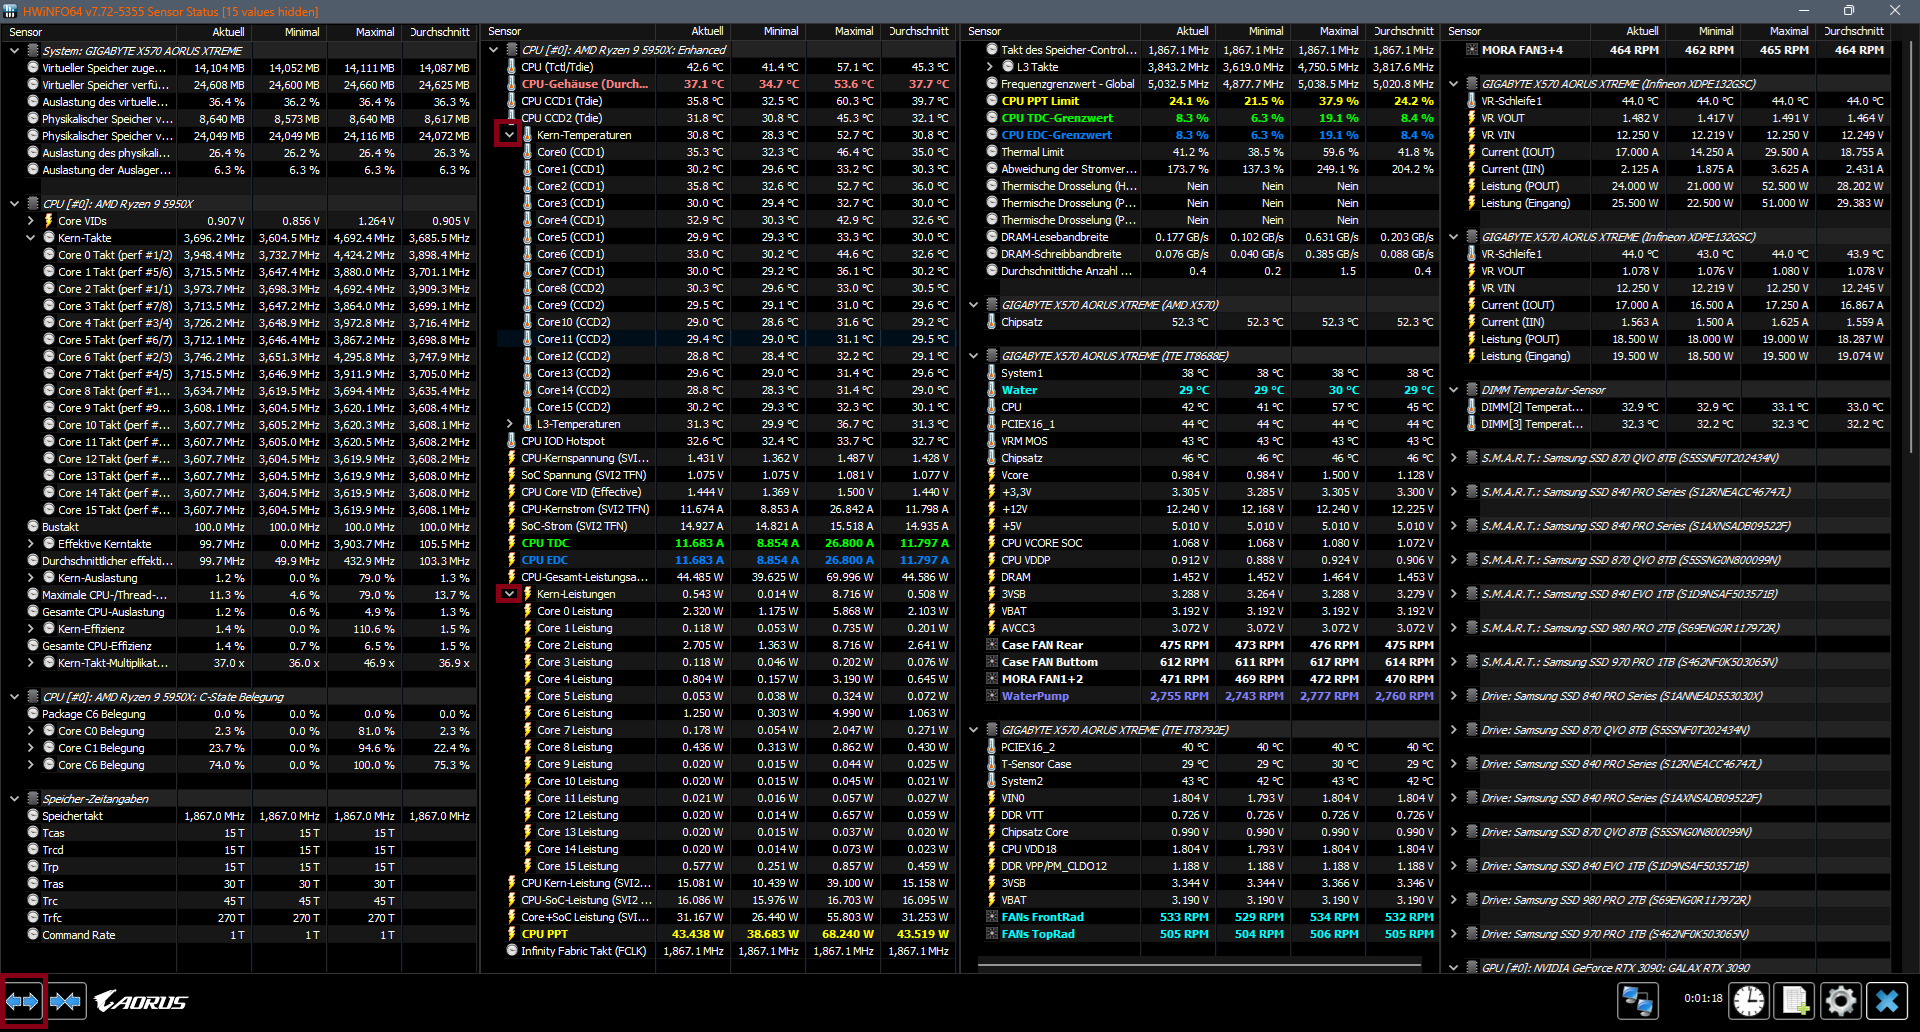Collapse the Kern-Takte core clocks list
Screen dimensions: 1920x1032
click(x=31, y=238)
